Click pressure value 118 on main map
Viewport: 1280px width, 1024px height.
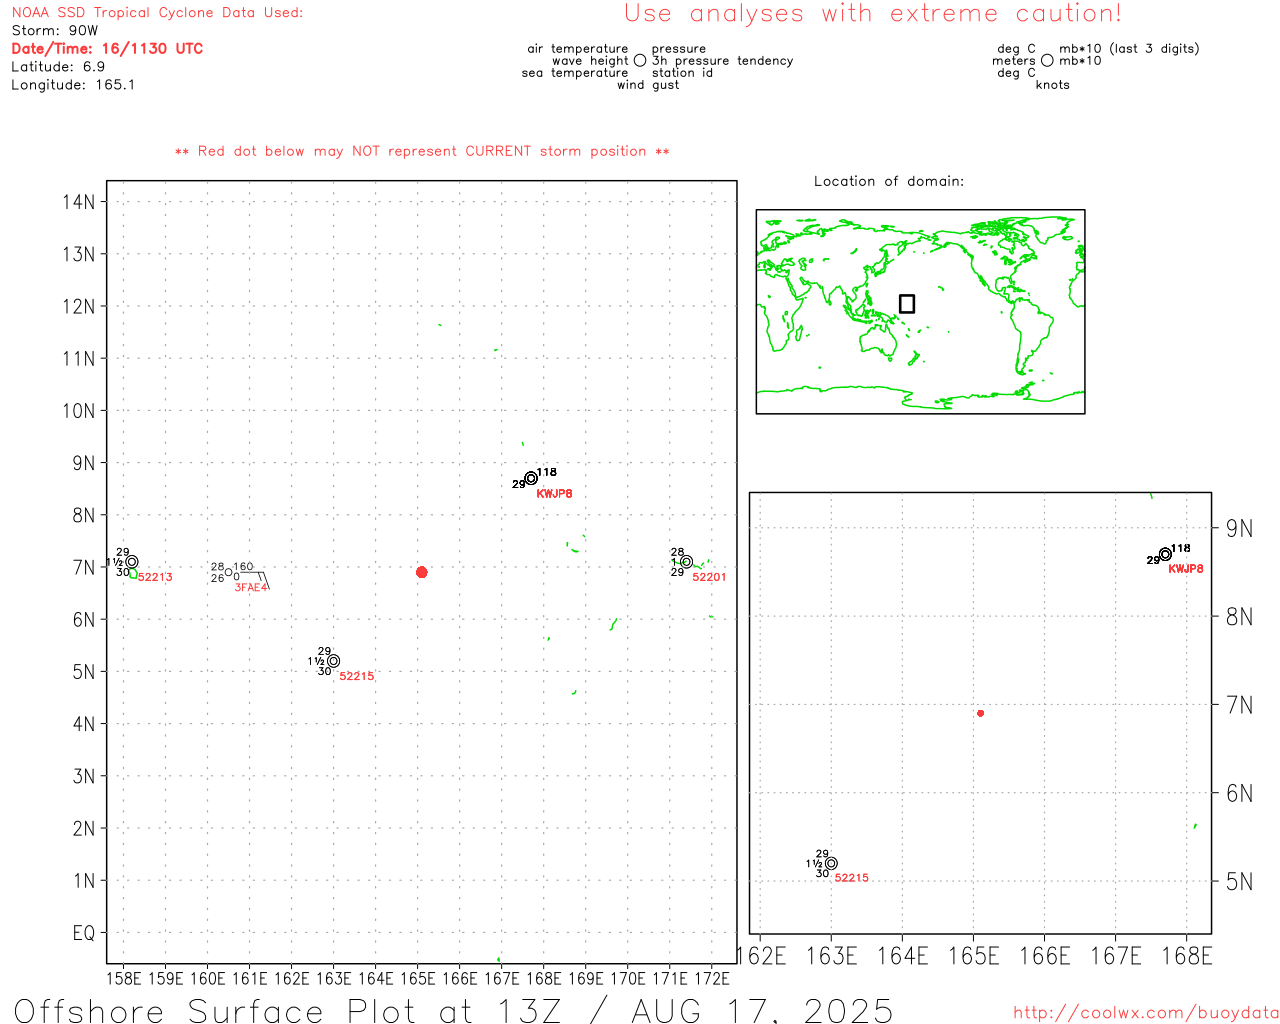click(x=547, y=472)
